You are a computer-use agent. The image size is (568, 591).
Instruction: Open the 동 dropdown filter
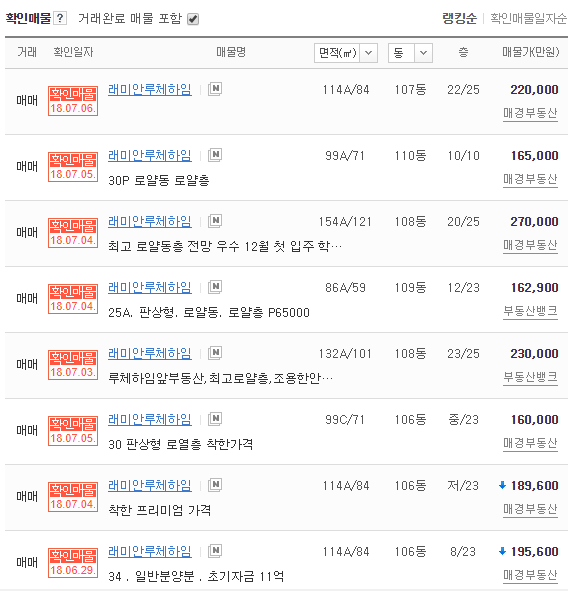pos(410,53)
